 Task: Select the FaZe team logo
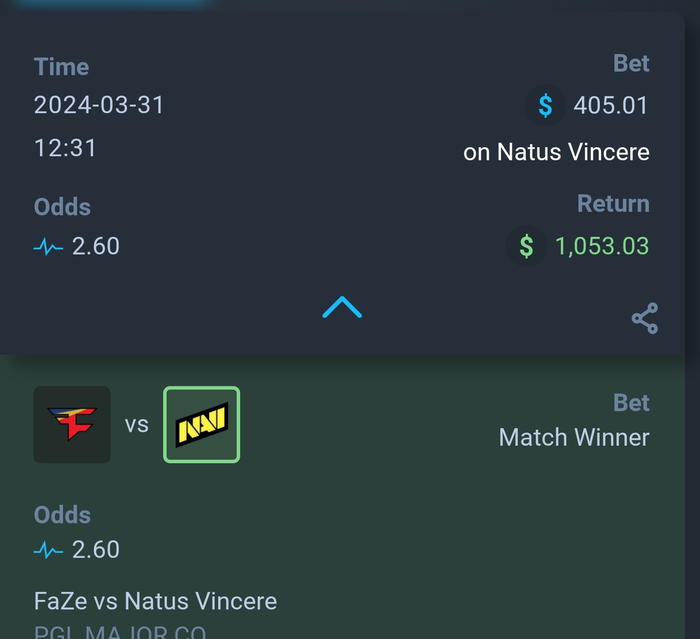point(72,424)
